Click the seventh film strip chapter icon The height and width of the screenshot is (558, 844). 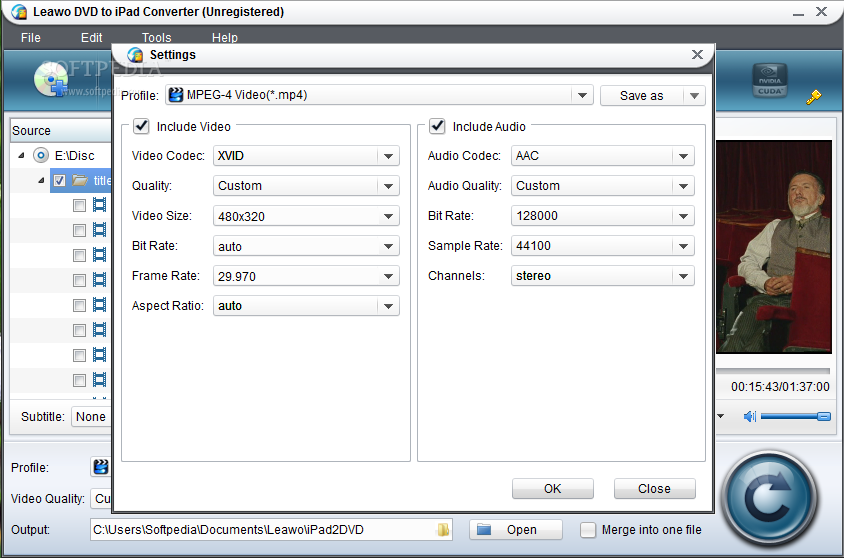point(100,355)
